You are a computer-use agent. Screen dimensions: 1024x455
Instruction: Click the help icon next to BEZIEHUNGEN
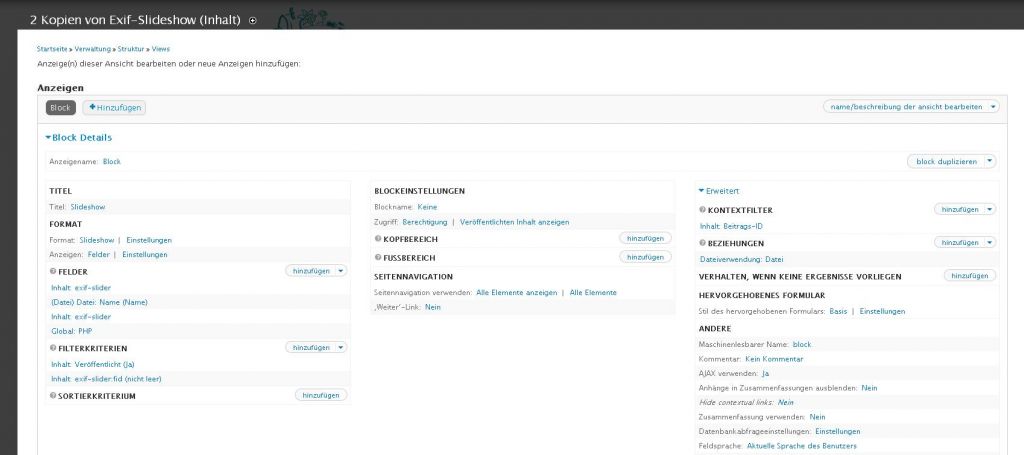pos(703,243)
